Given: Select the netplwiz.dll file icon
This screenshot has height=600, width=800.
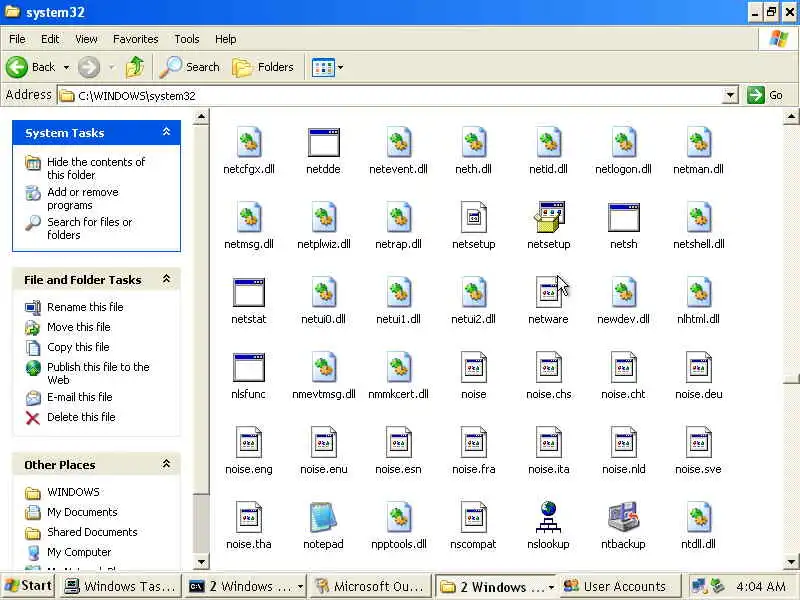Looking at the screenshot, I should (323, 217).
